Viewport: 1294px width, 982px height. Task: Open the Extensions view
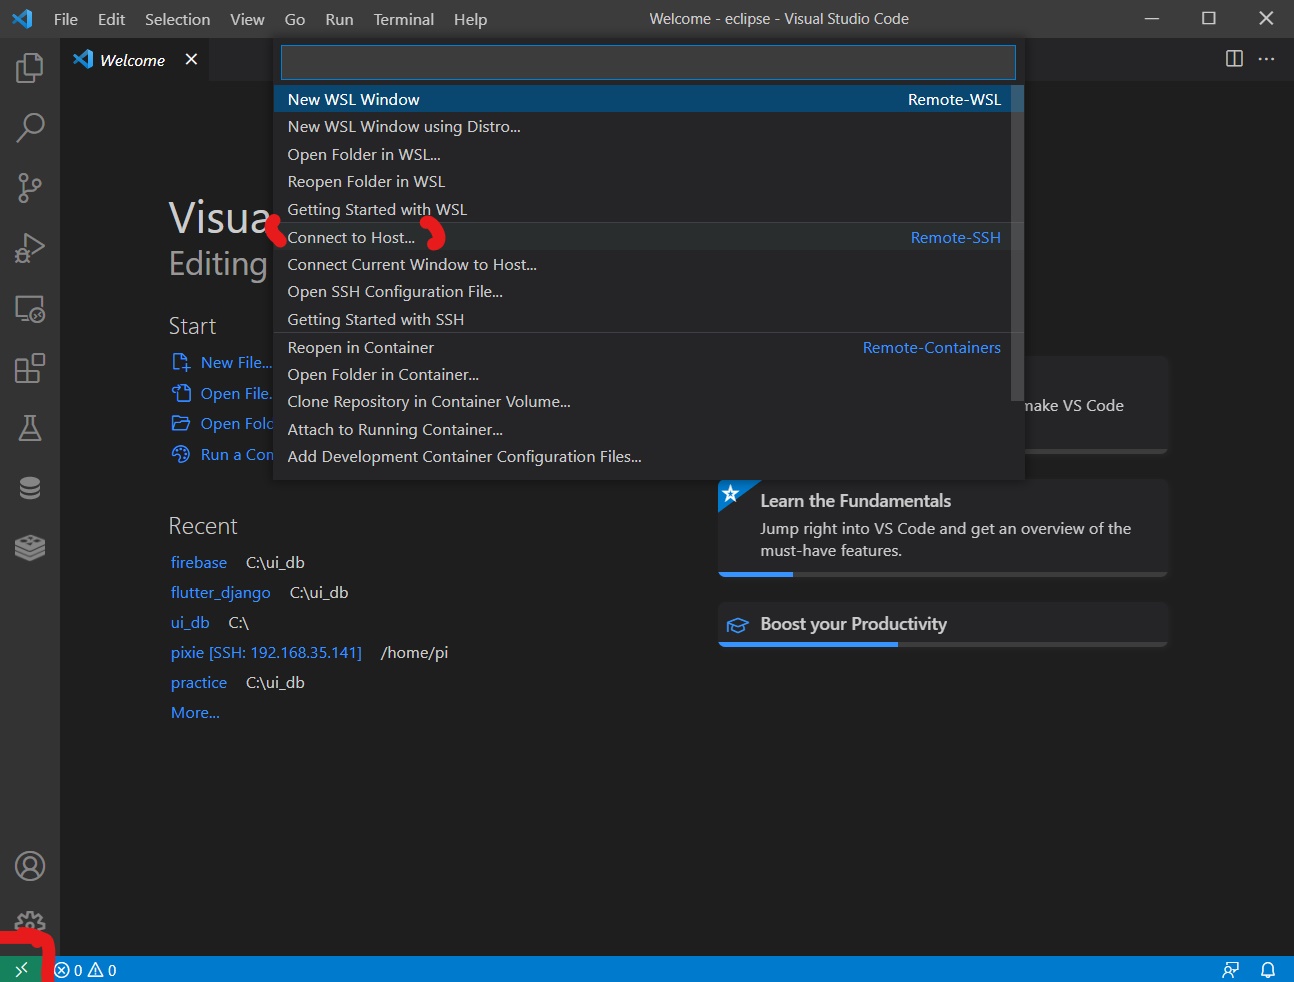(30, 368)
